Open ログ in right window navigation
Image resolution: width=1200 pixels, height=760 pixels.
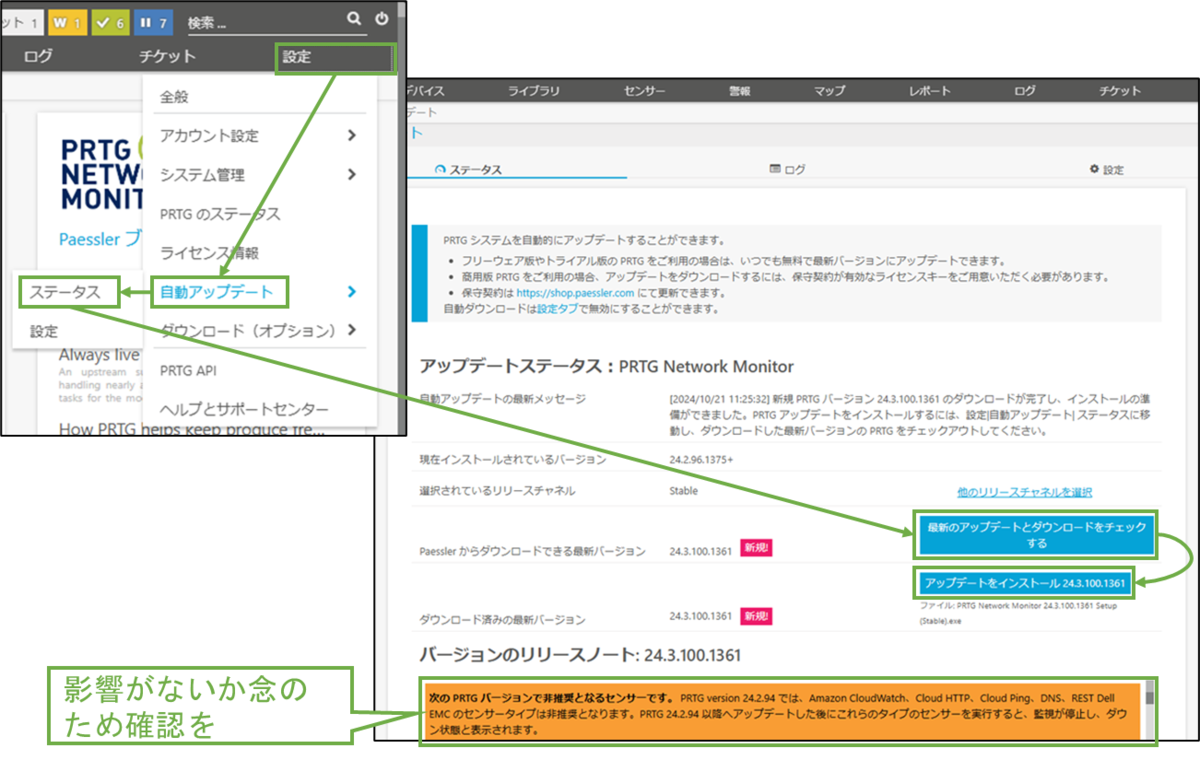coord(1024,91)
